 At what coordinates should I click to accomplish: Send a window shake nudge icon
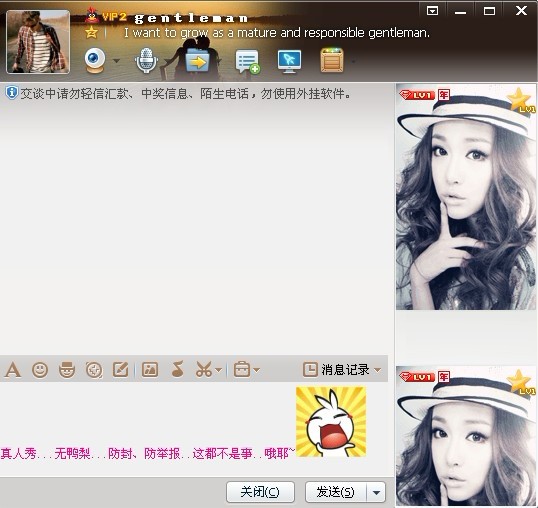point(94,370)
